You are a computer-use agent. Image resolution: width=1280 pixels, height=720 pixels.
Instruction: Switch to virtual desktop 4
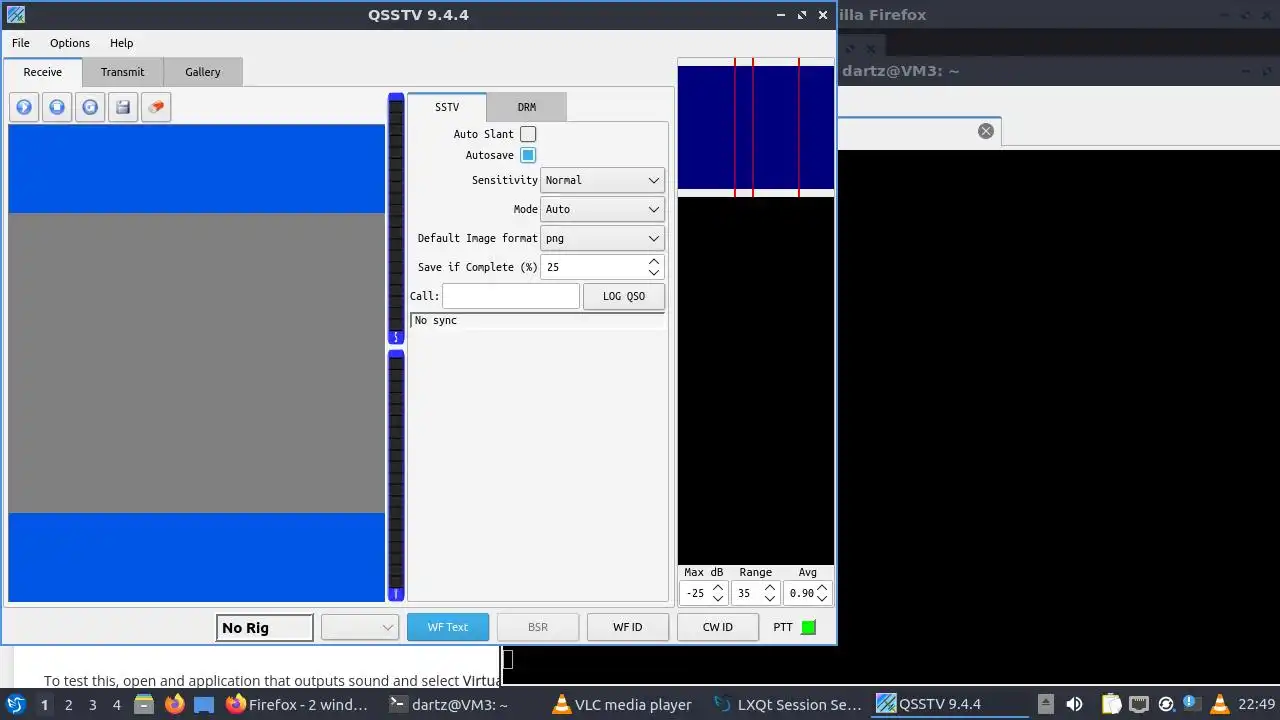tap(116, 704)
